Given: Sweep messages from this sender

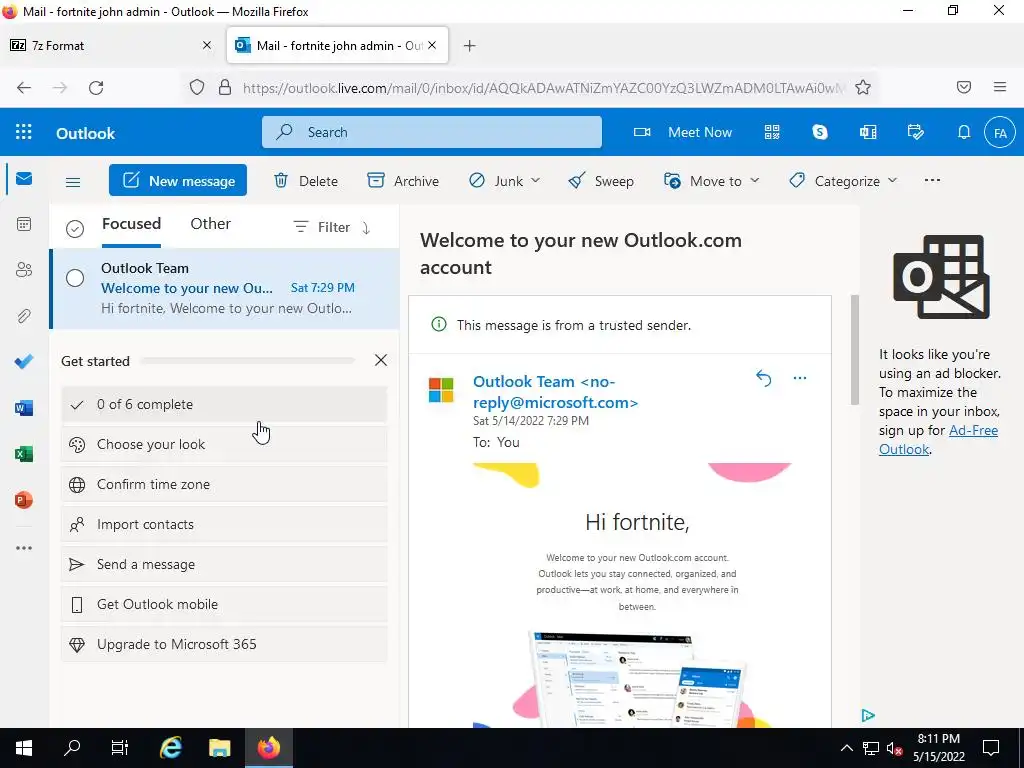Looking at the screenshot, I should tap(601, 181).
